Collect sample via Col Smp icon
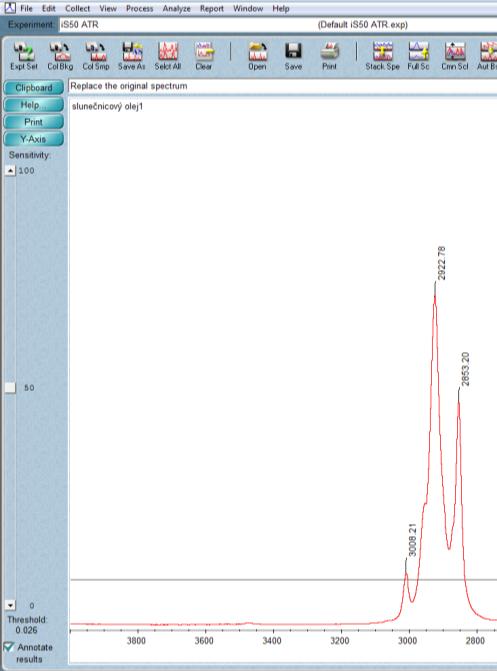The height and width of the screenshot is (671, 497). (x=96, y=56)
